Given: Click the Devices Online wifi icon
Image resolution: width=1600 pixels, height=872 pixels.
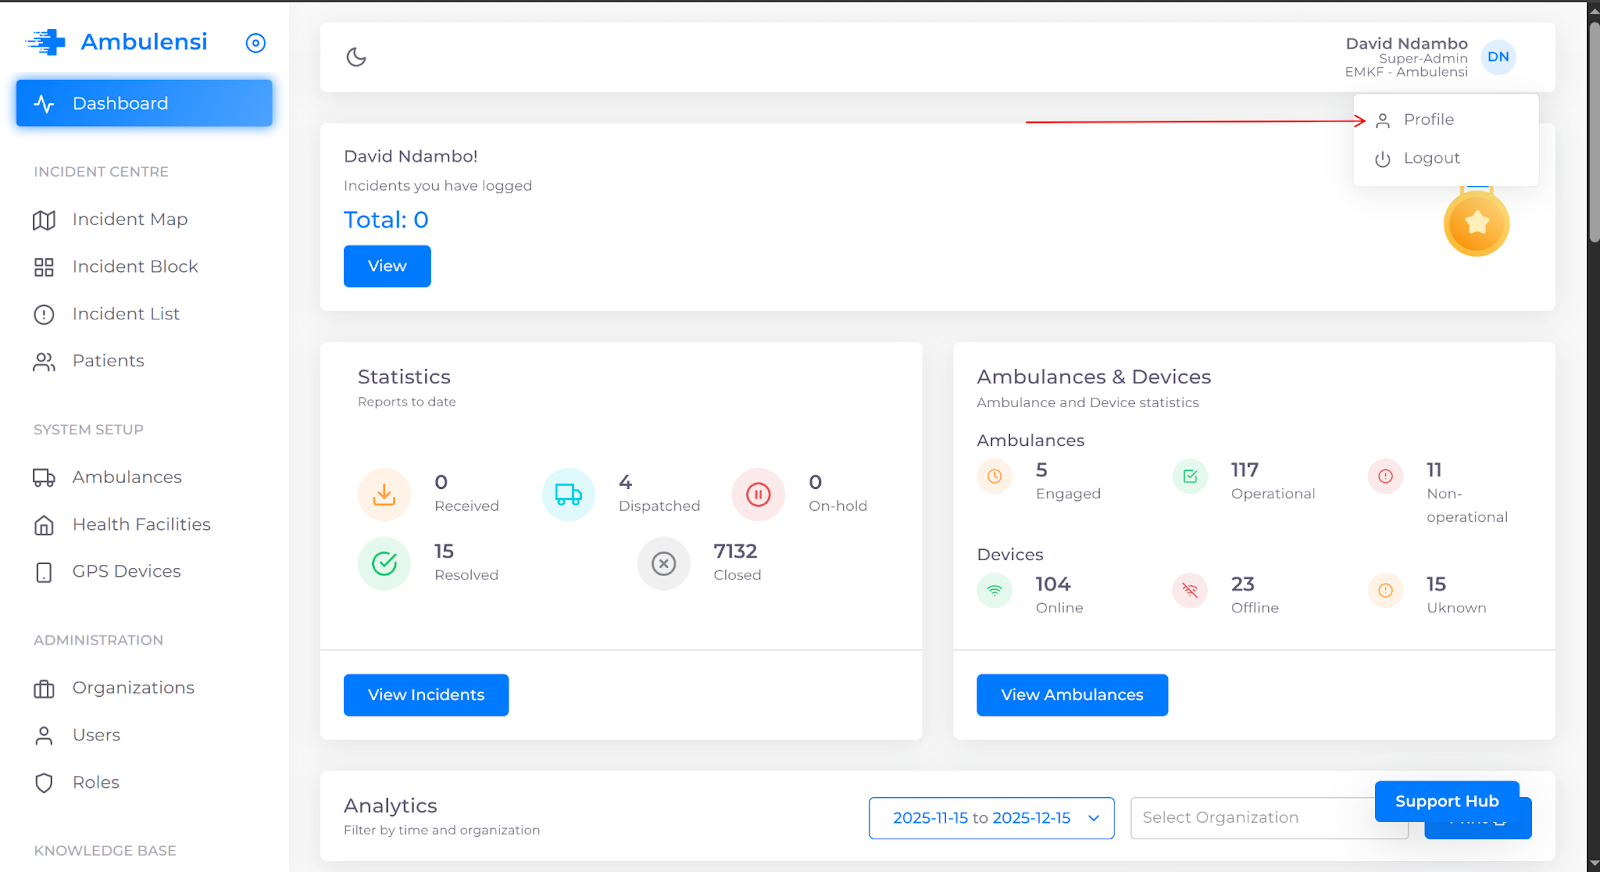Looking at the screenshot, I should [994, 590].
